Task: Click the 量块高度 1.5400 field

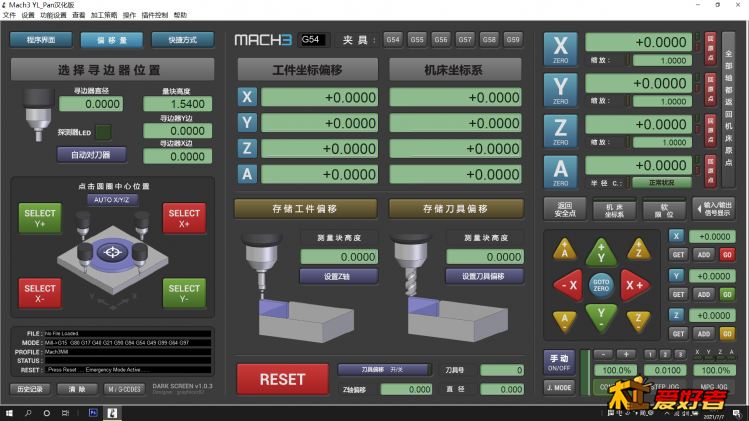Action: [x=177, y=104]
